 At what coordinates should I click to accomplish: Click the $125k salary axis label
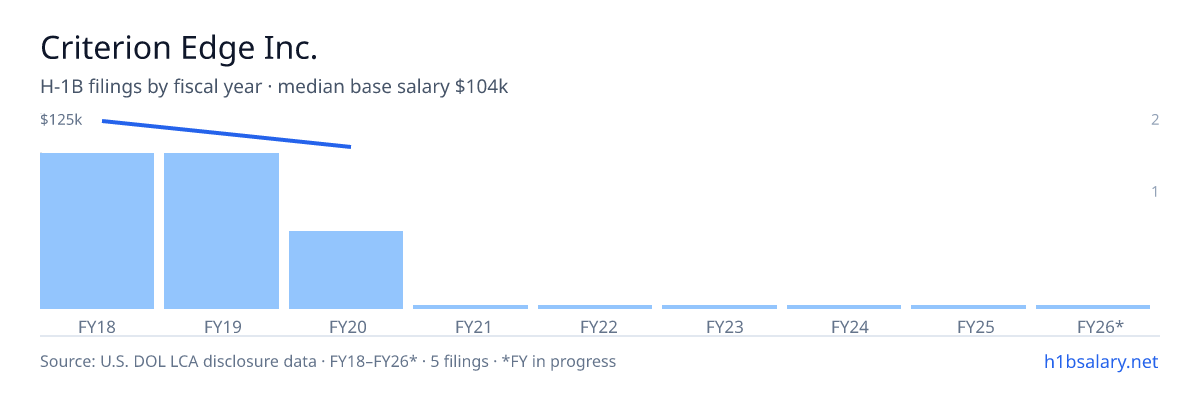pos(61,120)
